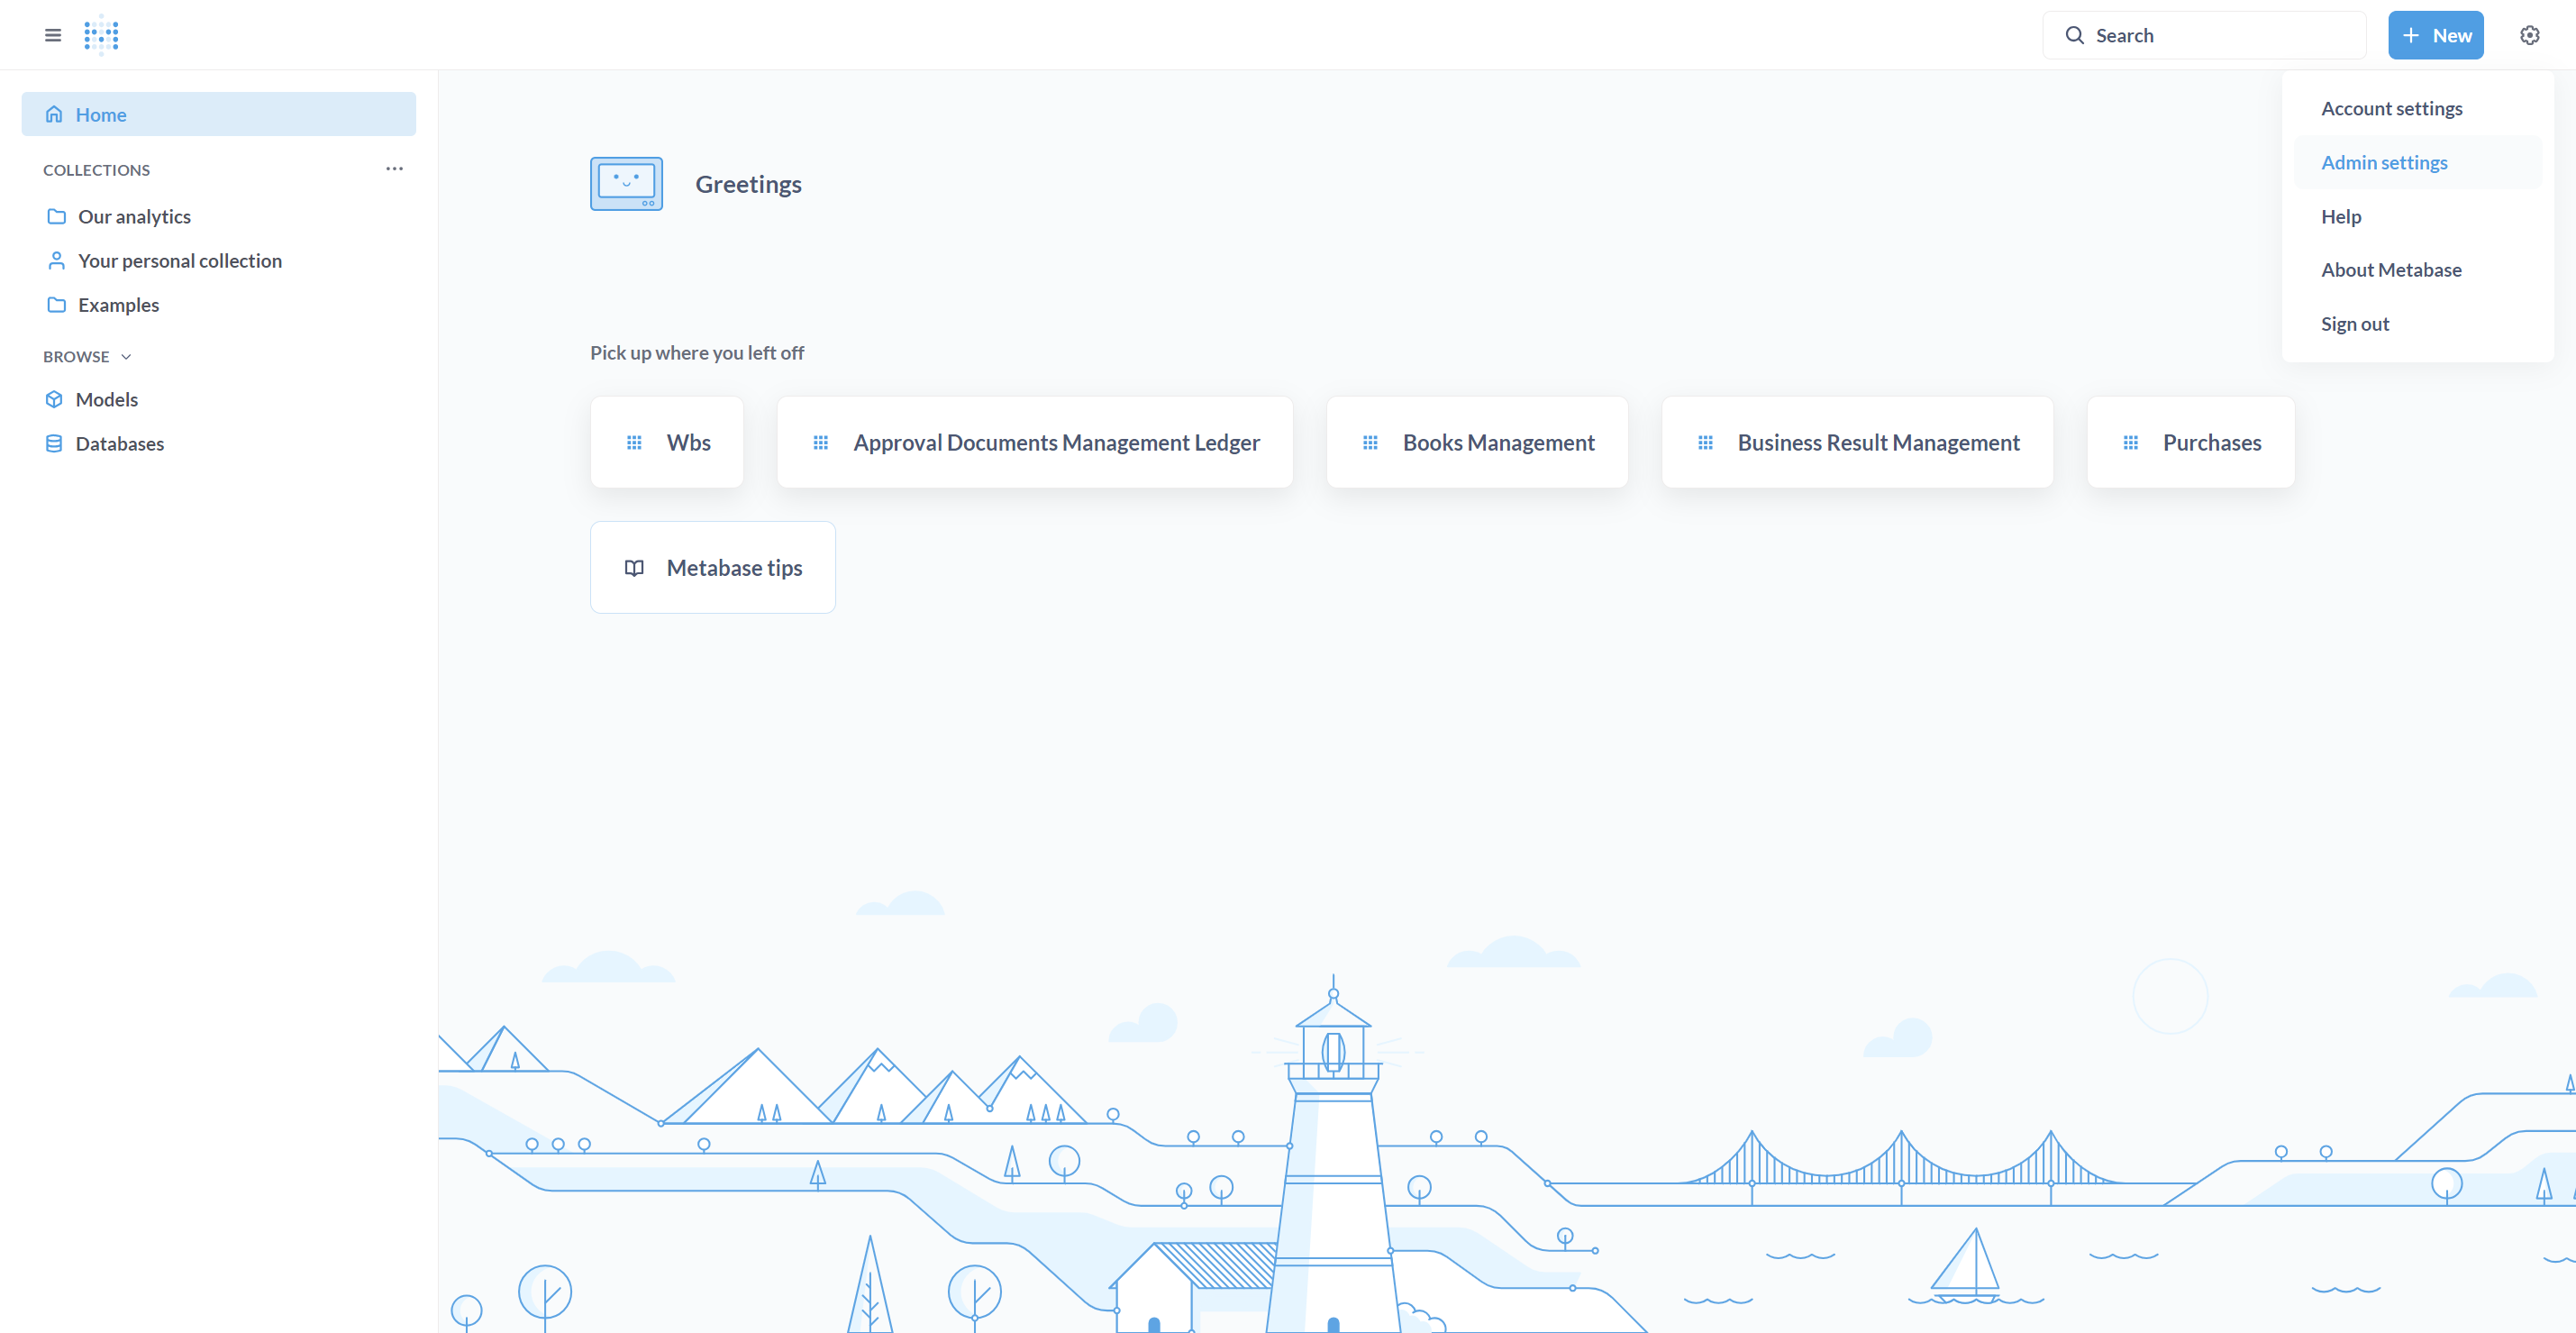Image resolution: width=2576 pixels, height=1333 pixels.
Task: Click the blue New button
Action: click(2435, 35)
